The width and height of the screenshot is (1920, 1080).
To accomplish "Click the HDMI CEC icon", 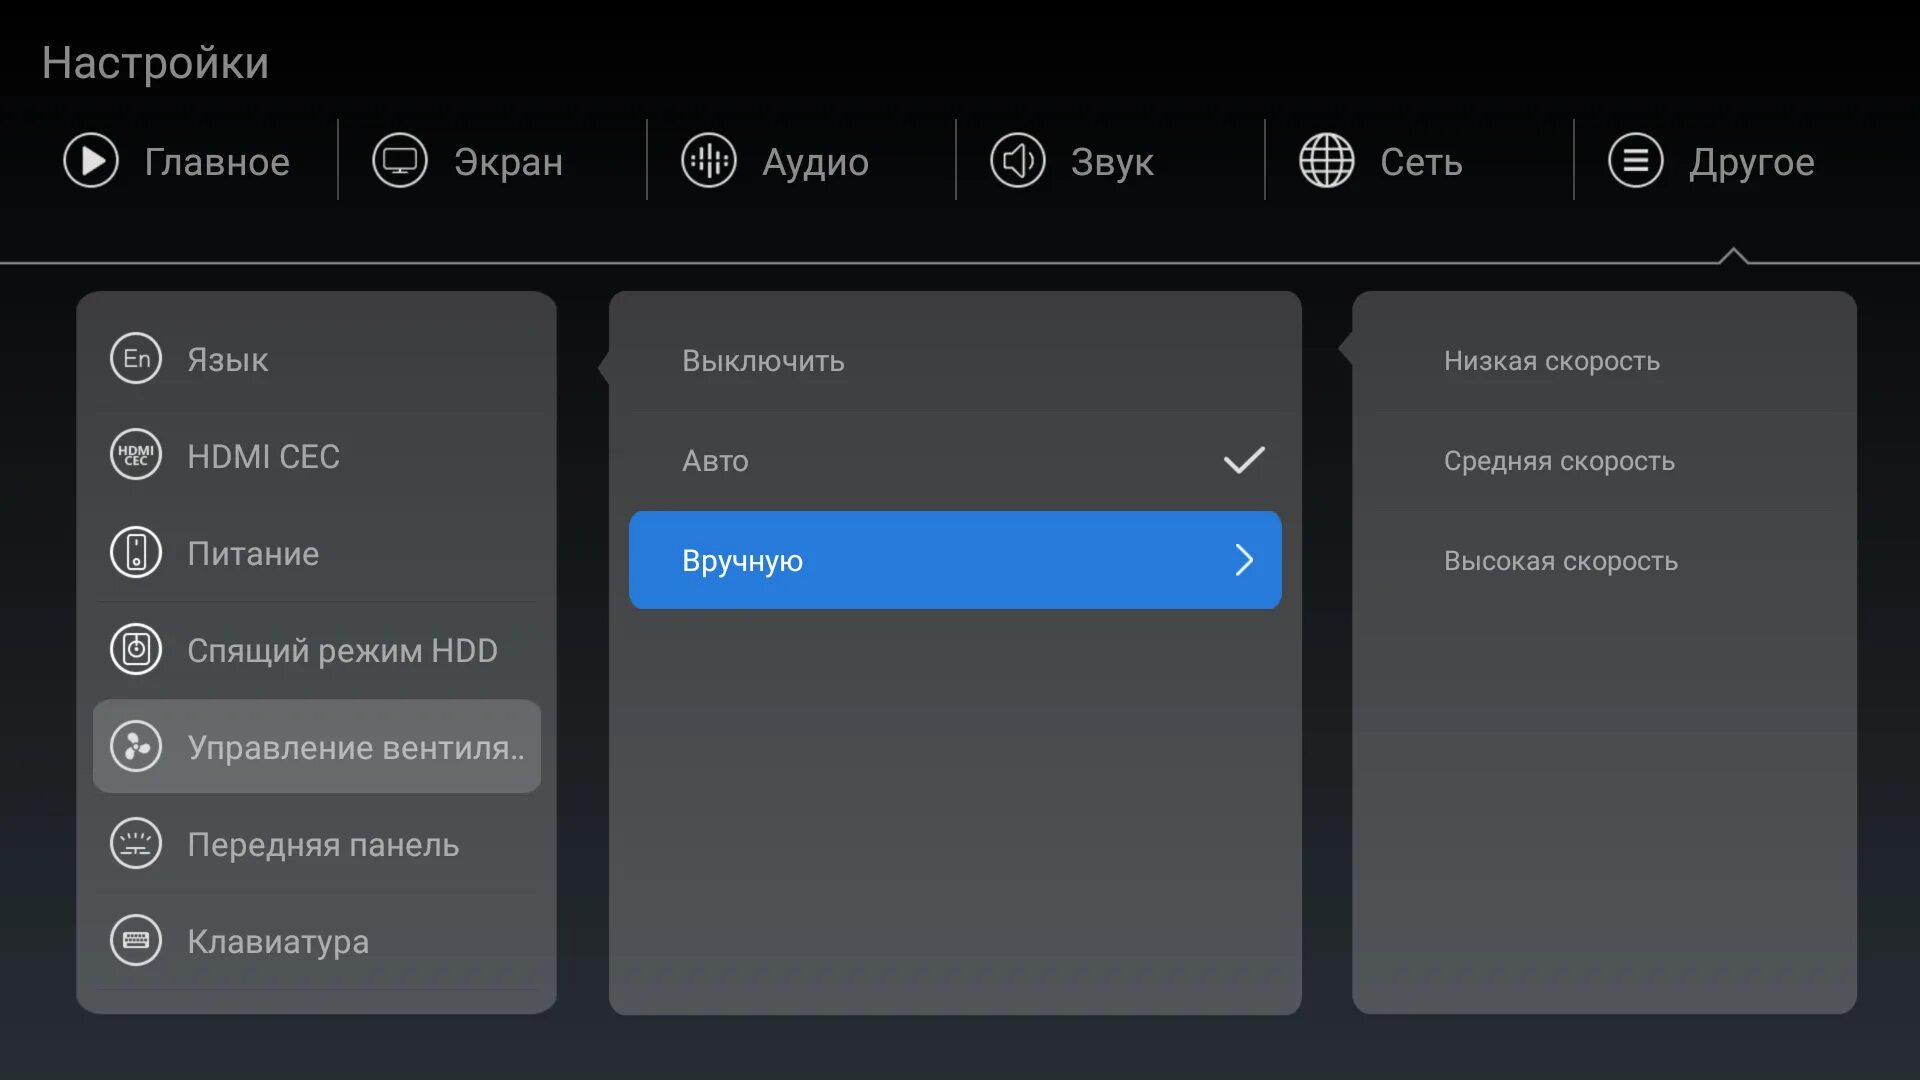I will (x=136, y=456).
